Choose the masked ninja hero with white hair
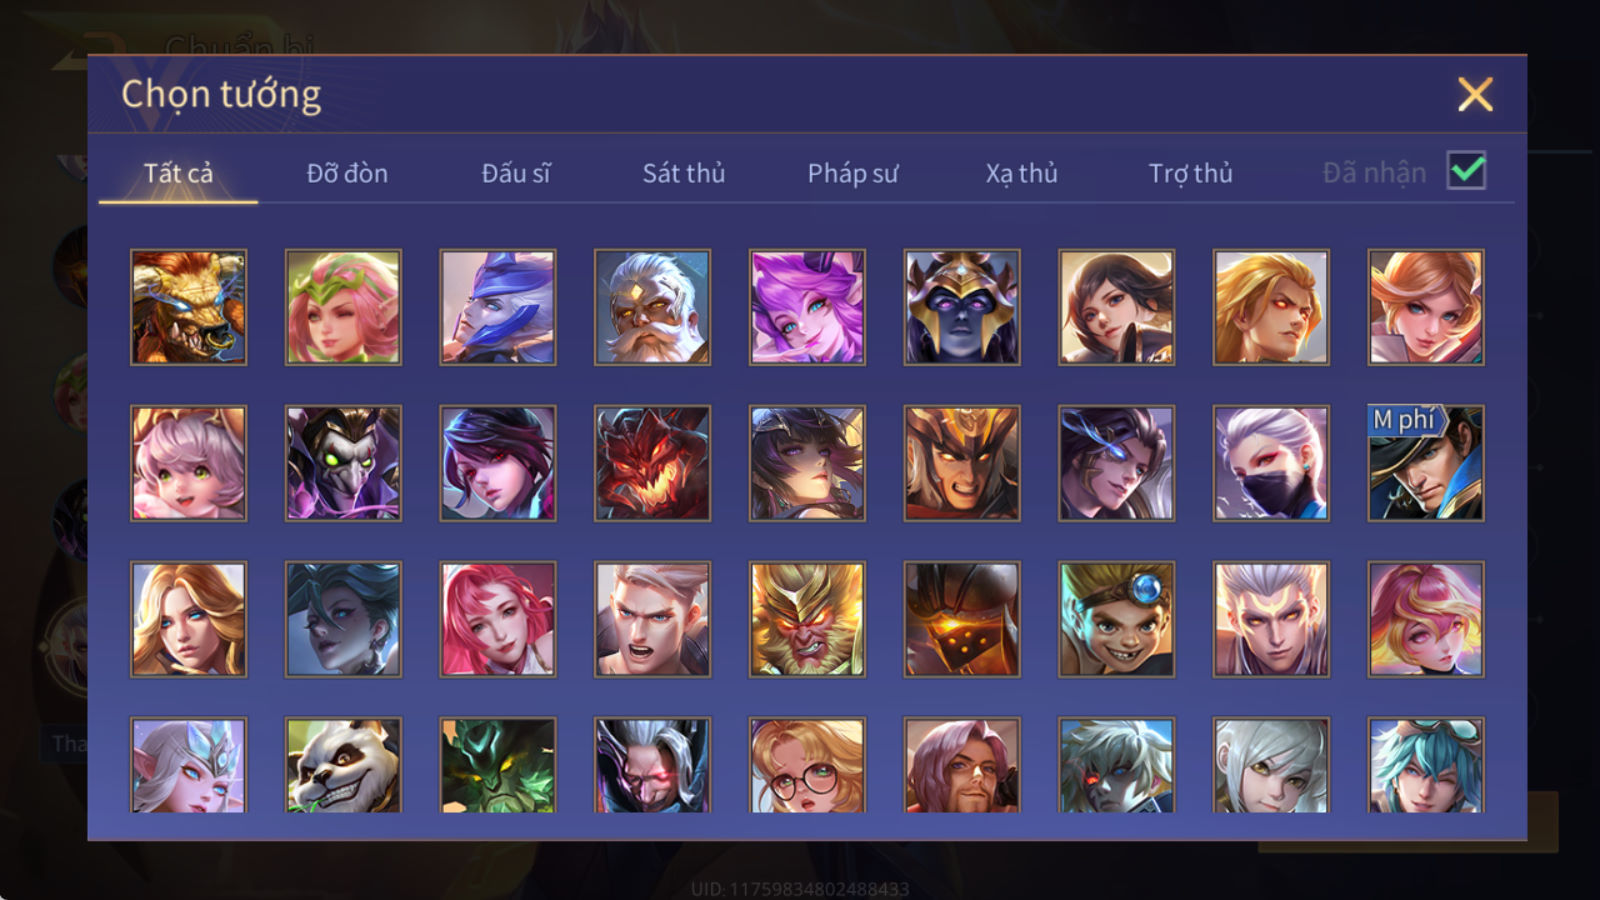 pyautogui.click(x=1271, y=463)
